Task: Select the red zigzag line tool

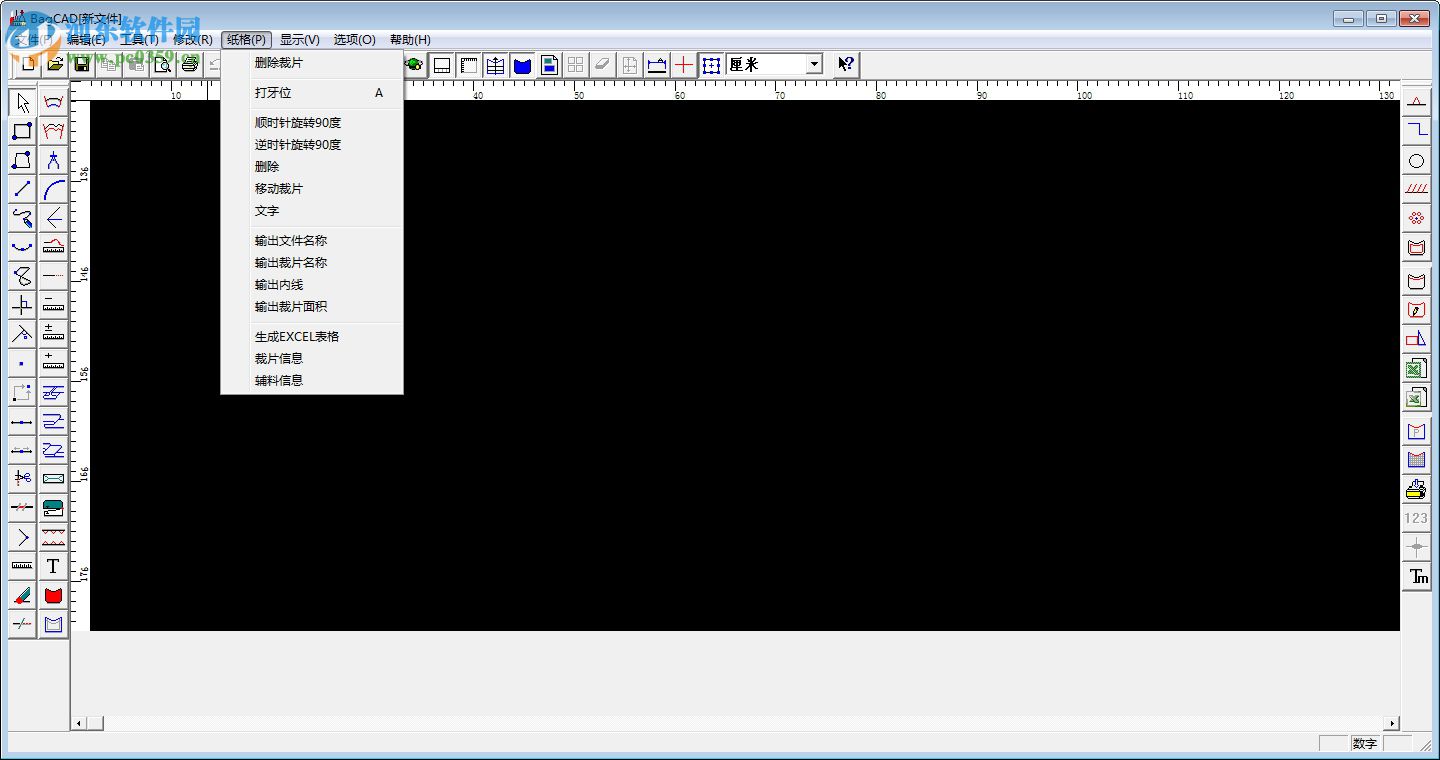Action: pos(53,537)
